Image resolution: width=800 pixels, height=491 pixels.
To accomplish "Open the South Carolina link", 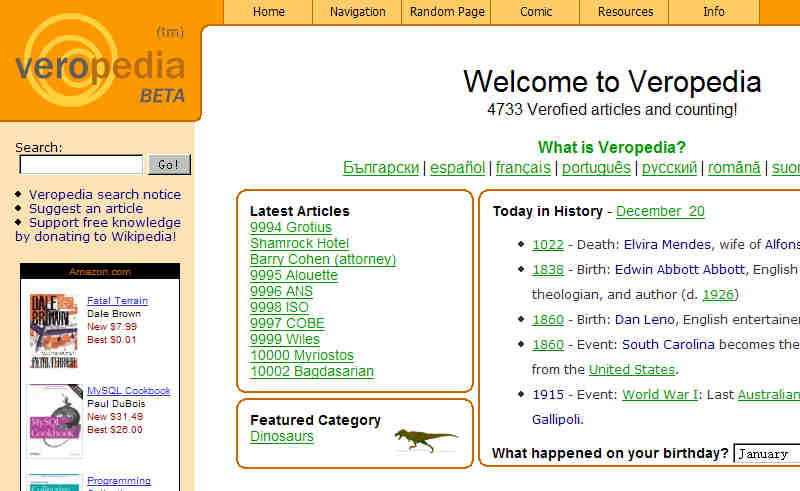I will coord(668,345).
